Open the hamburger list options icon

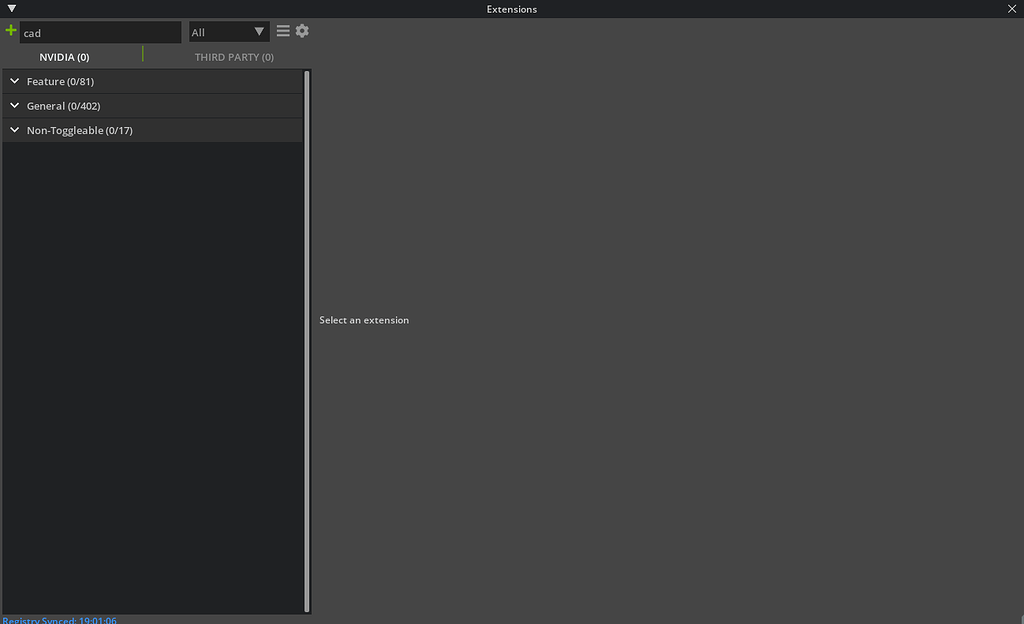[x=283, y=31]
